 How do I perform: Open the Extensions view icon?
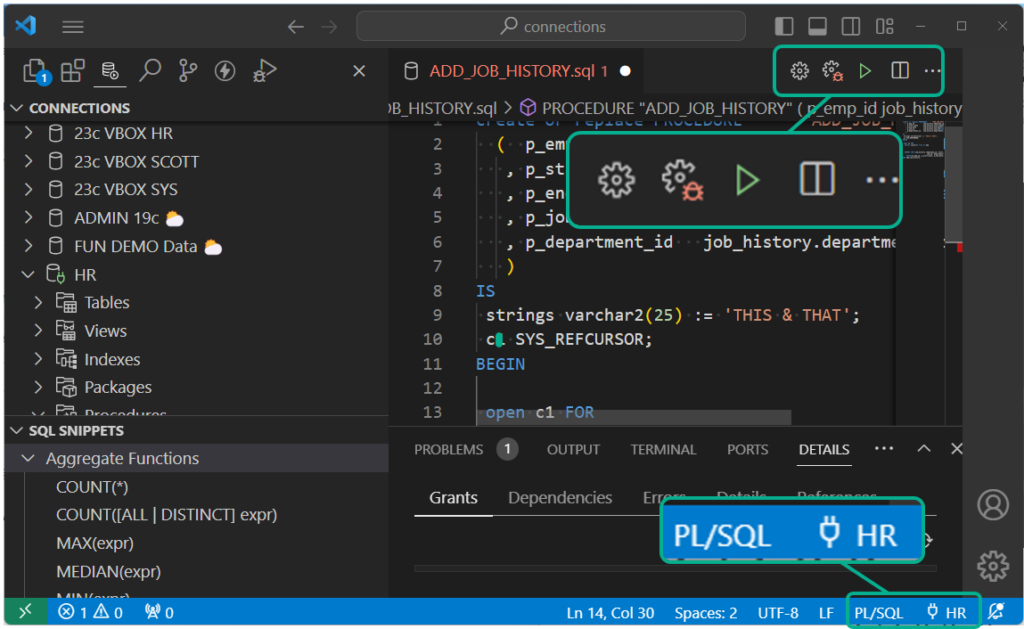click(72, 71)
